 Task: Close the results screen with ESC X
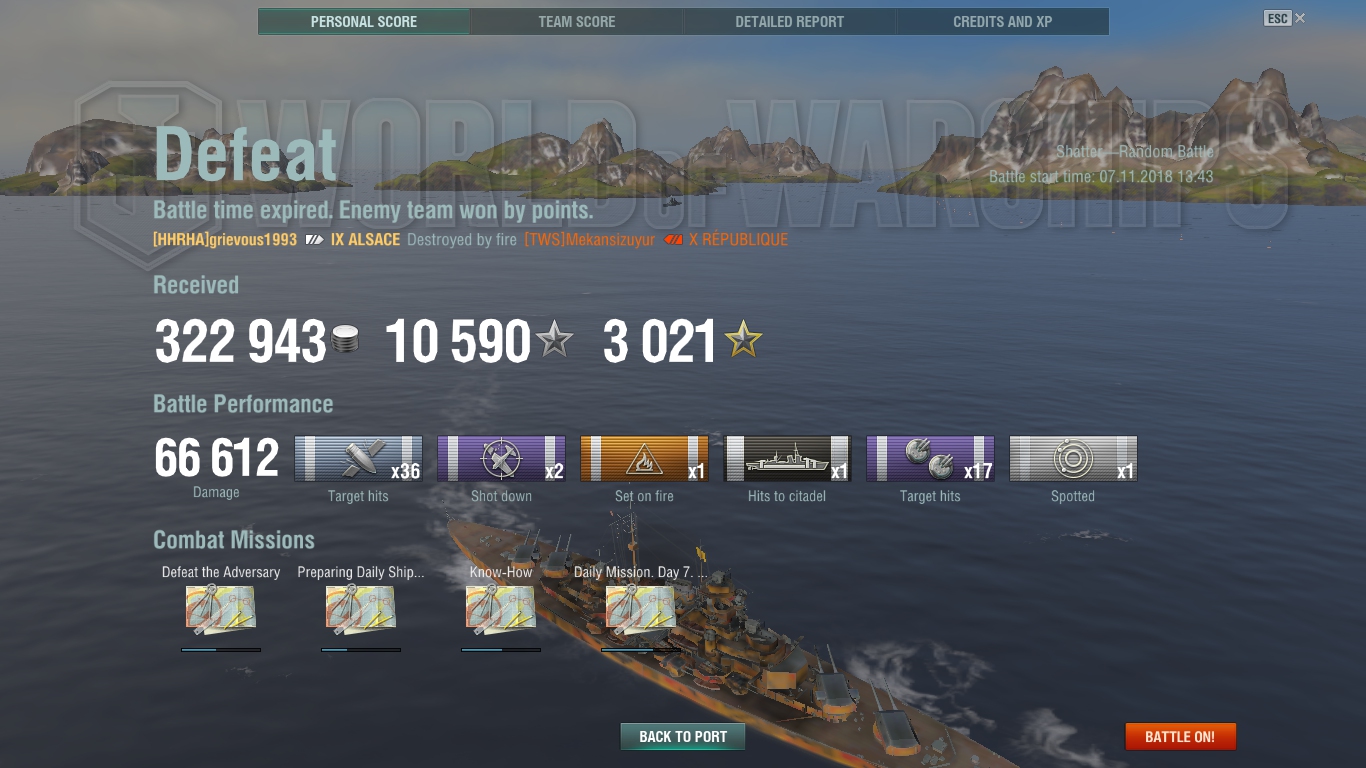(1285, 18)
